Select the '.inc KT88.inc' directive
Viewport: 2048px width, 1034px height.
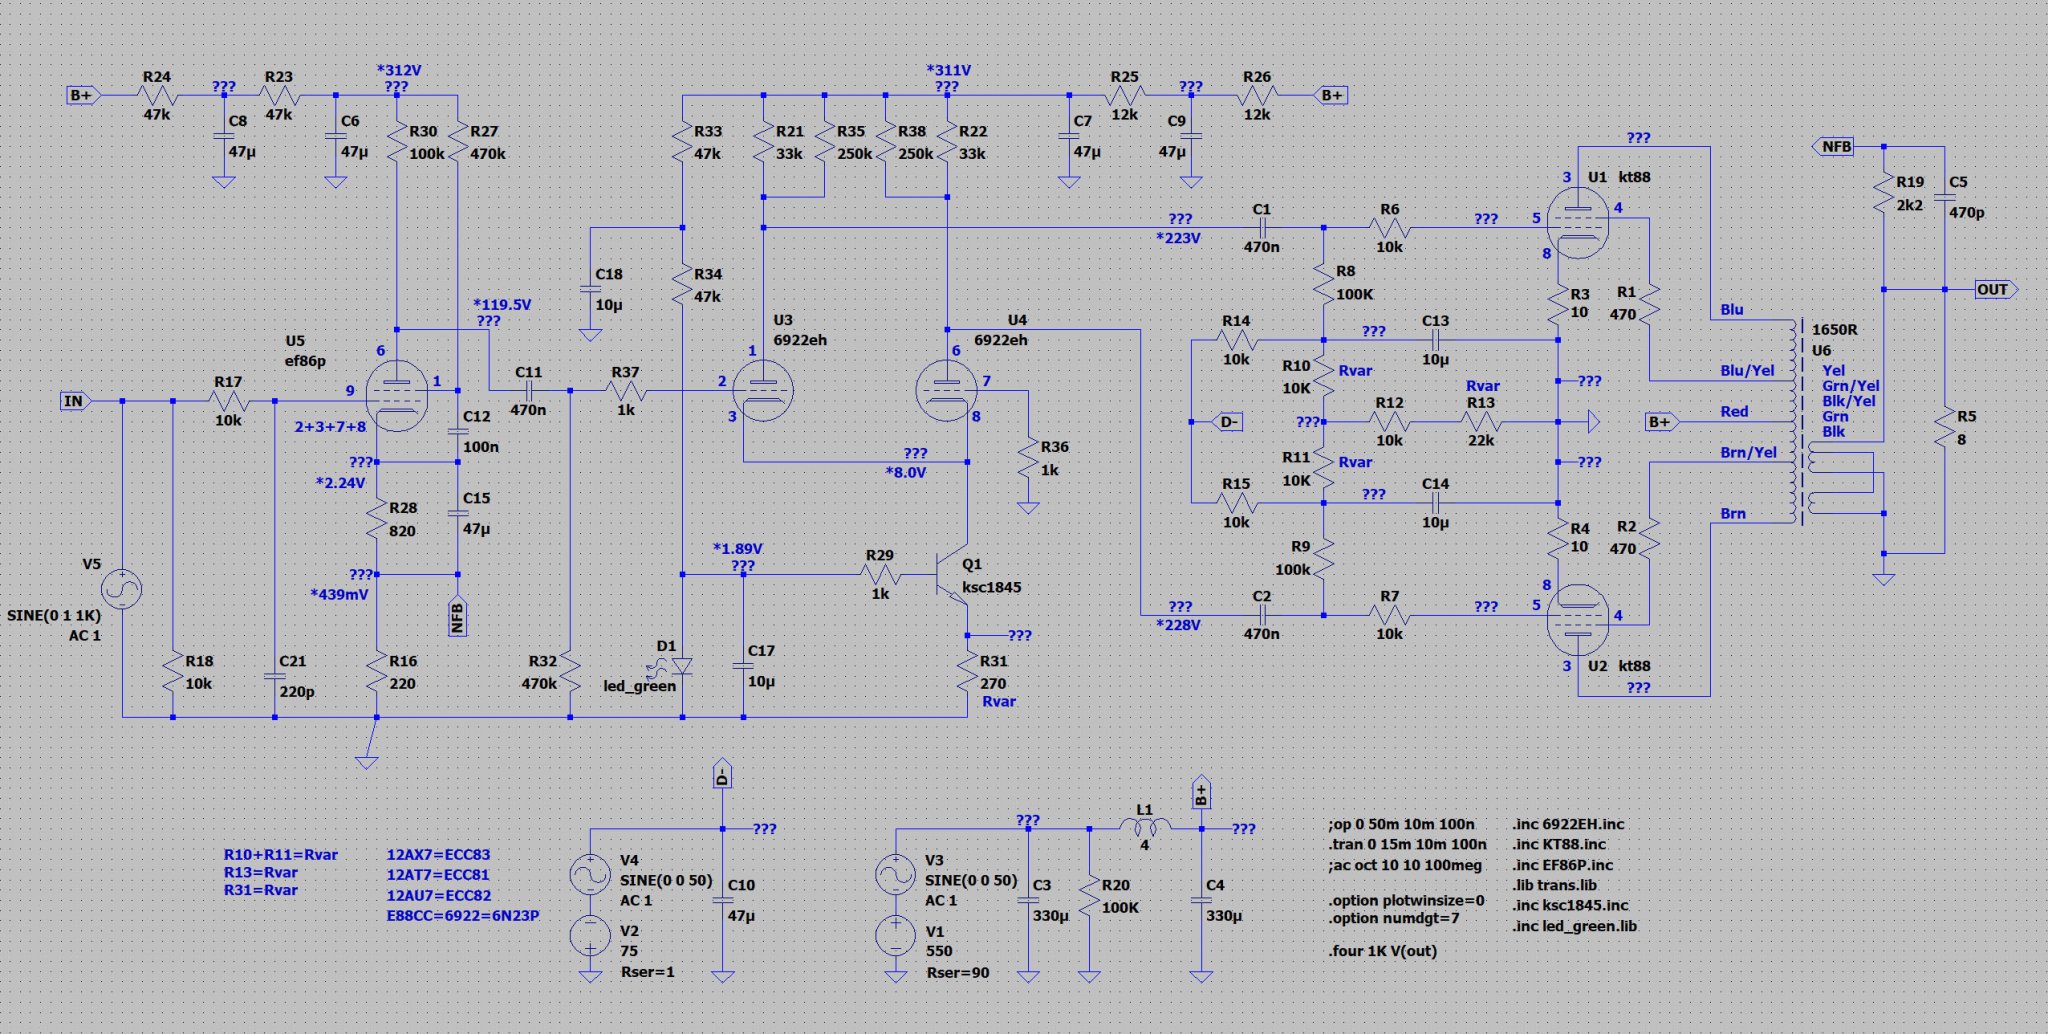coord(1559,844)
